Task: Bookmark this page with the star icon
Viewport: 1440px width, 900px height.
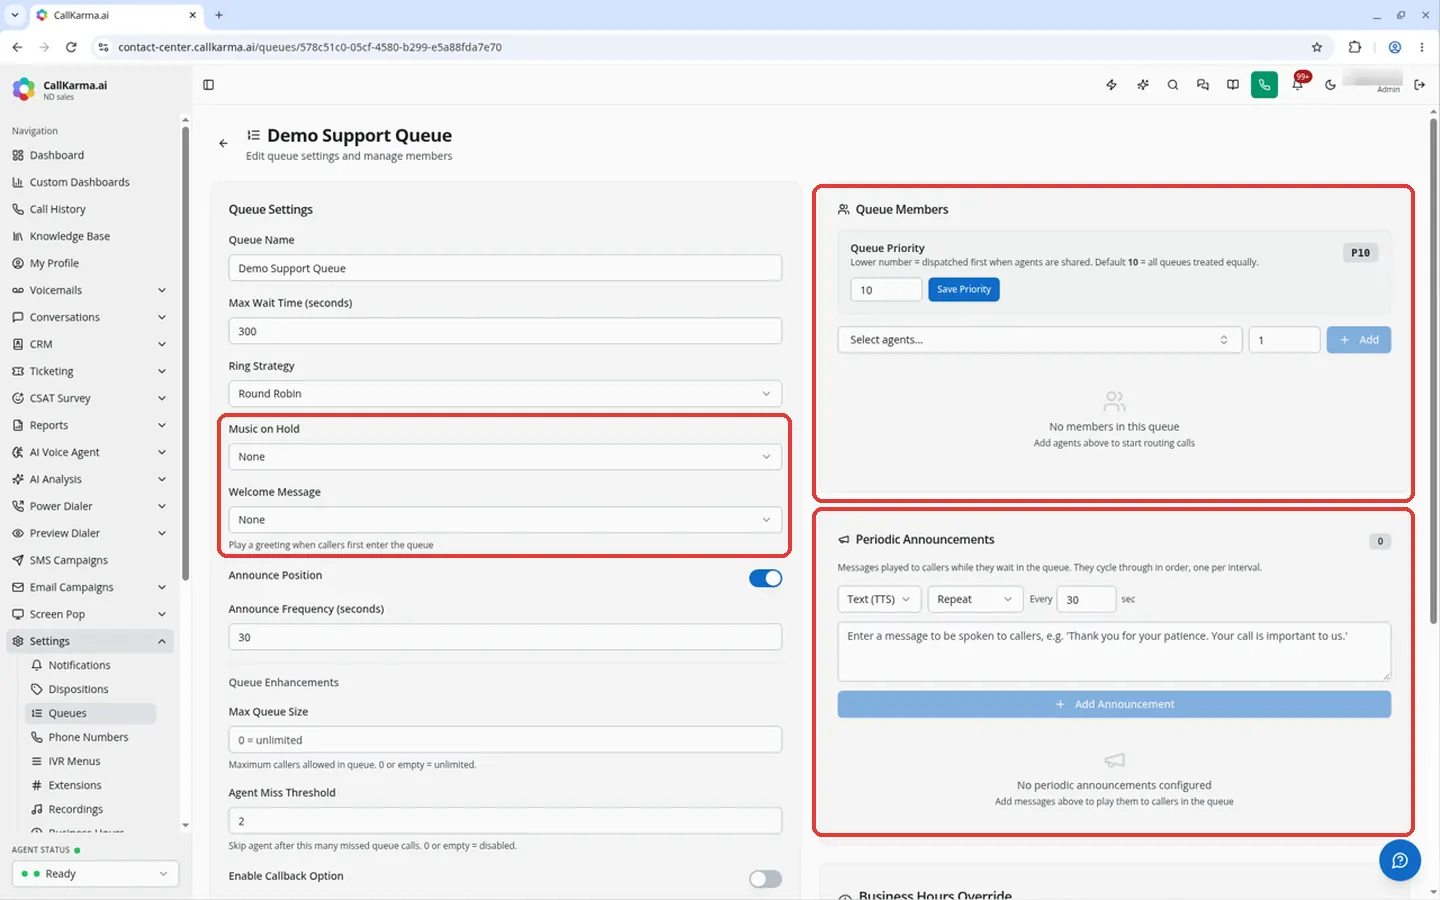Action: [x=1317, y=47]
